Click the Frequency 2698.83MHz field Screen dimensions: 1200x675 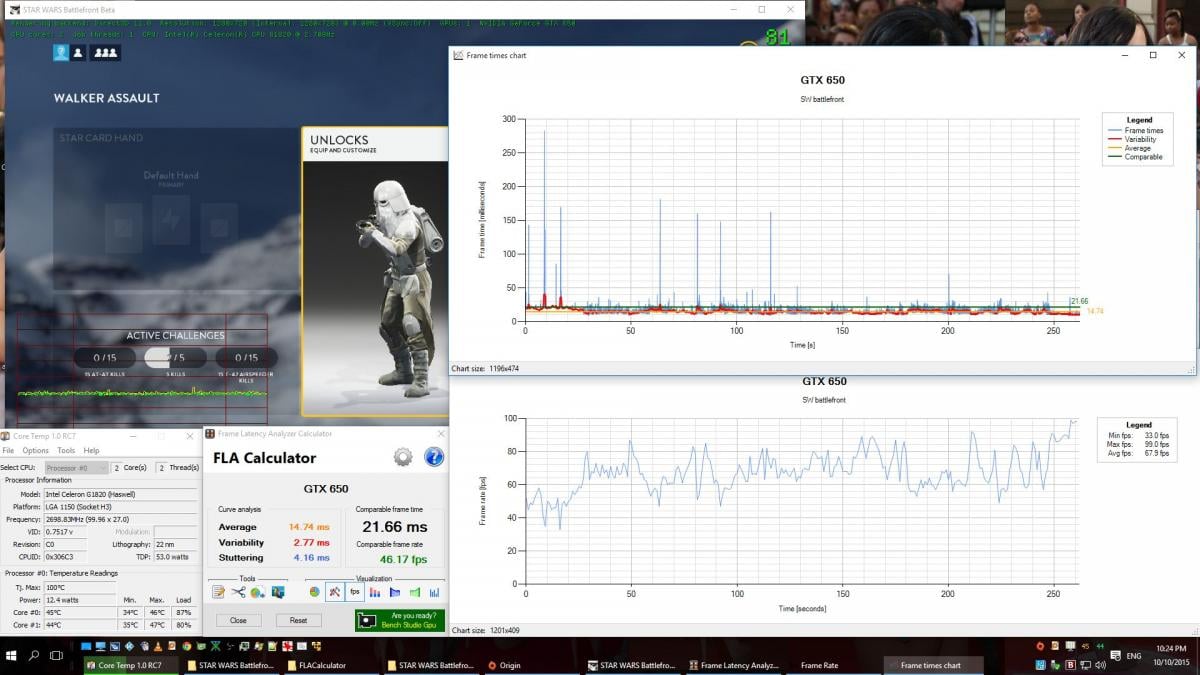(121, 520)
